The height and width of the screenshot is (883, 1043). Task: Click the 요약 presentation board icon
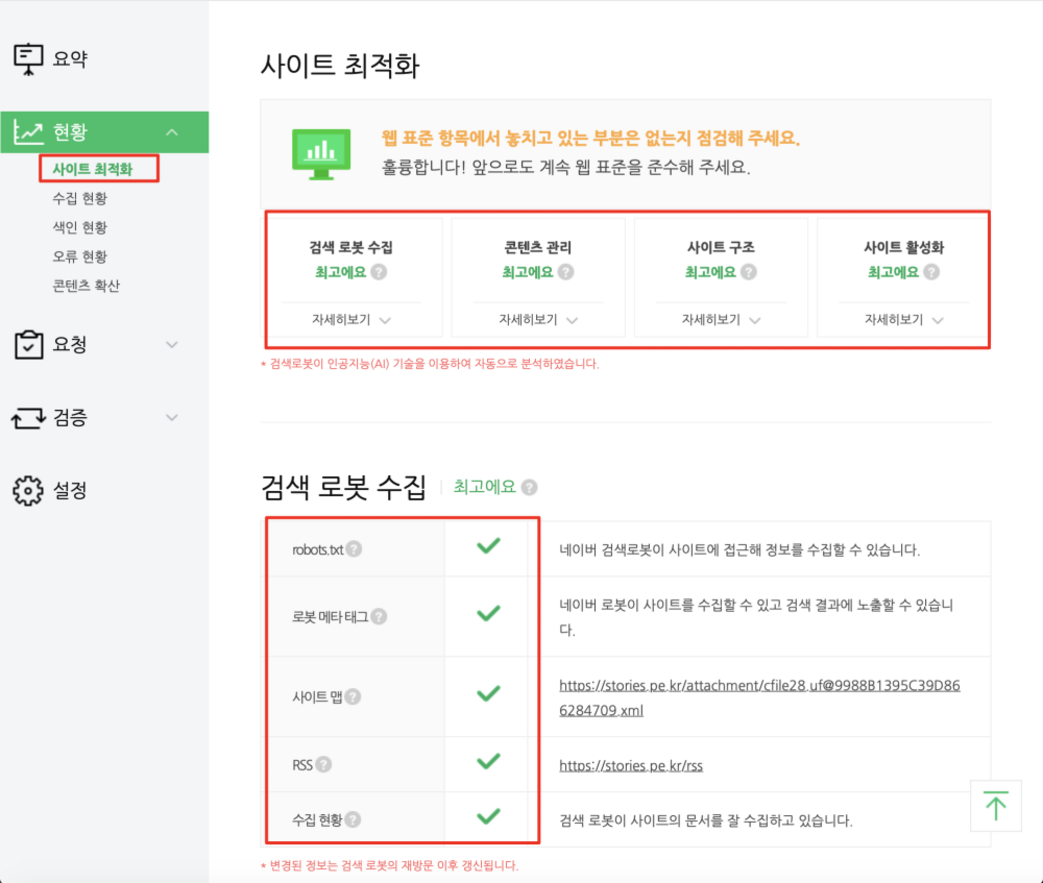pyautogui.click(x=29, y=59)
